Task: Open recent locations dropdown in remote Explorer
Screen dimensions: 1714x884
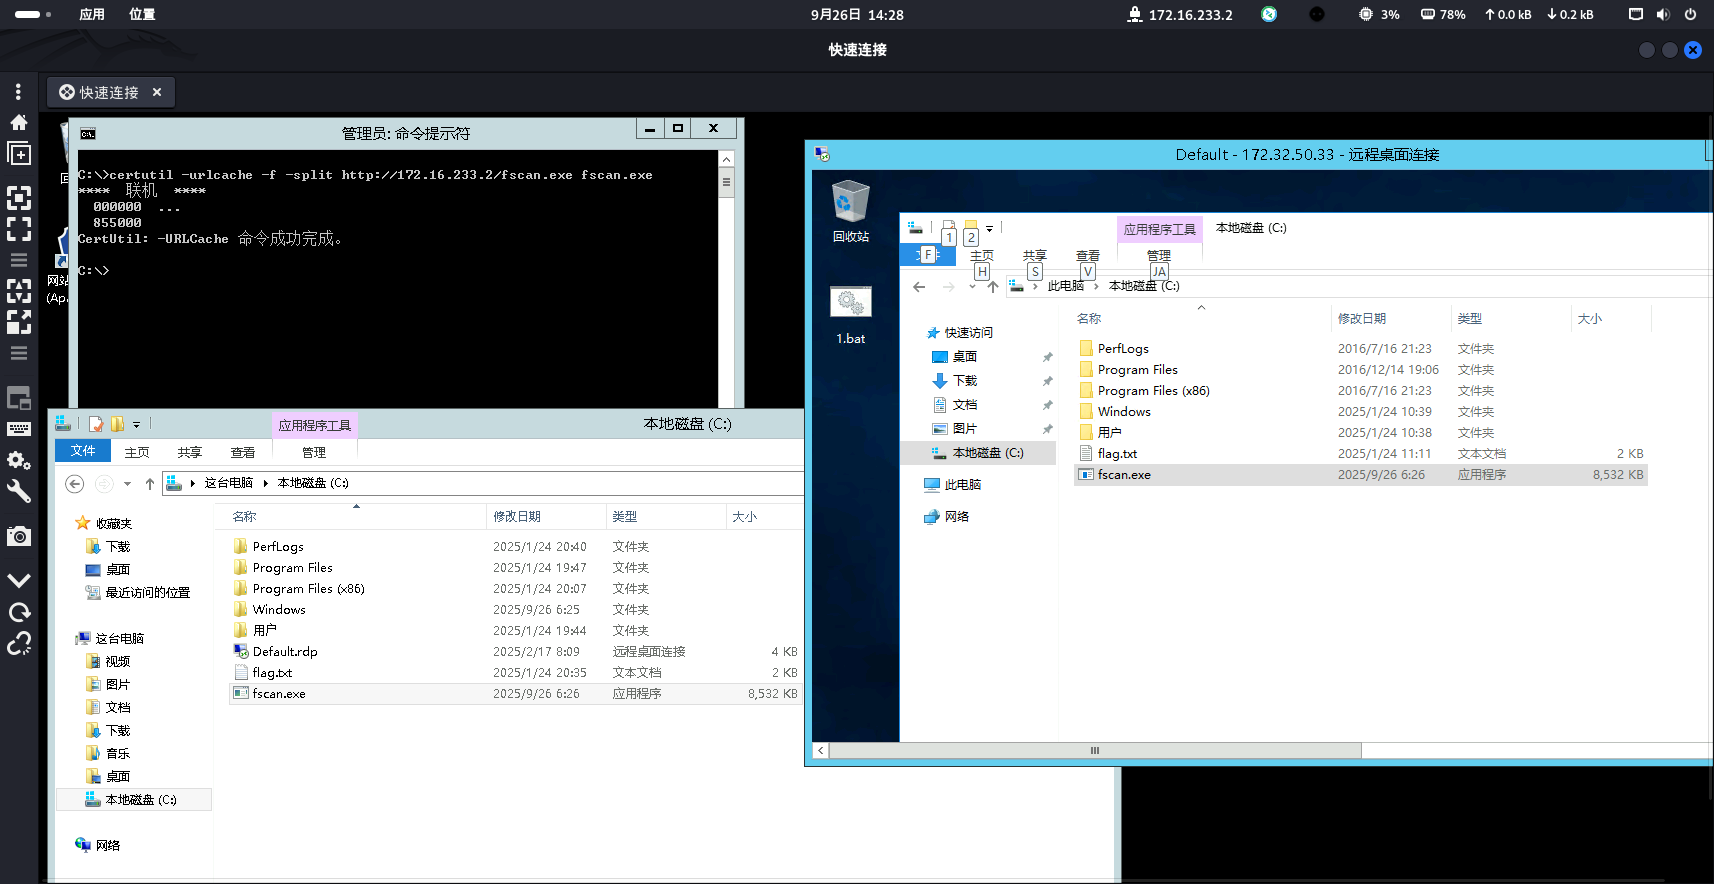Action: click(x=972, y=286)
